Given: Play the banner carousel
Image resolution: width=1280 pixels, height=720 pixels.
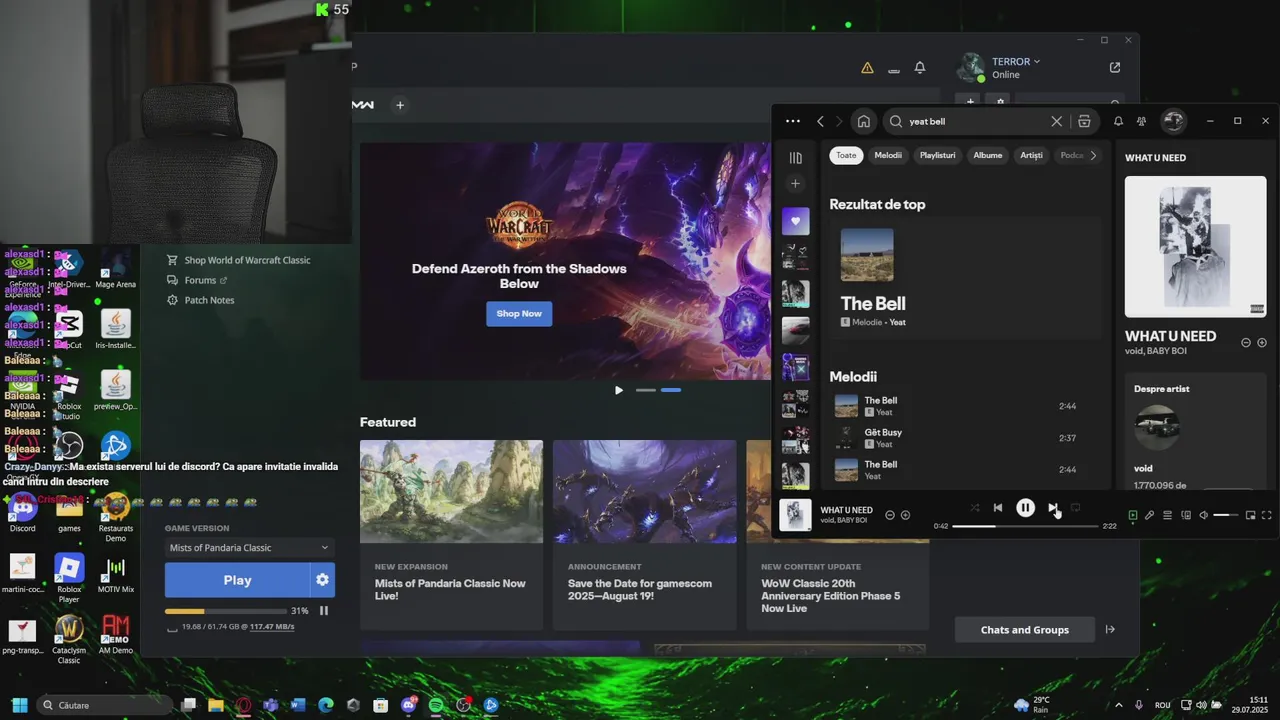Looking at the screenshot, I should coord(618,390).
